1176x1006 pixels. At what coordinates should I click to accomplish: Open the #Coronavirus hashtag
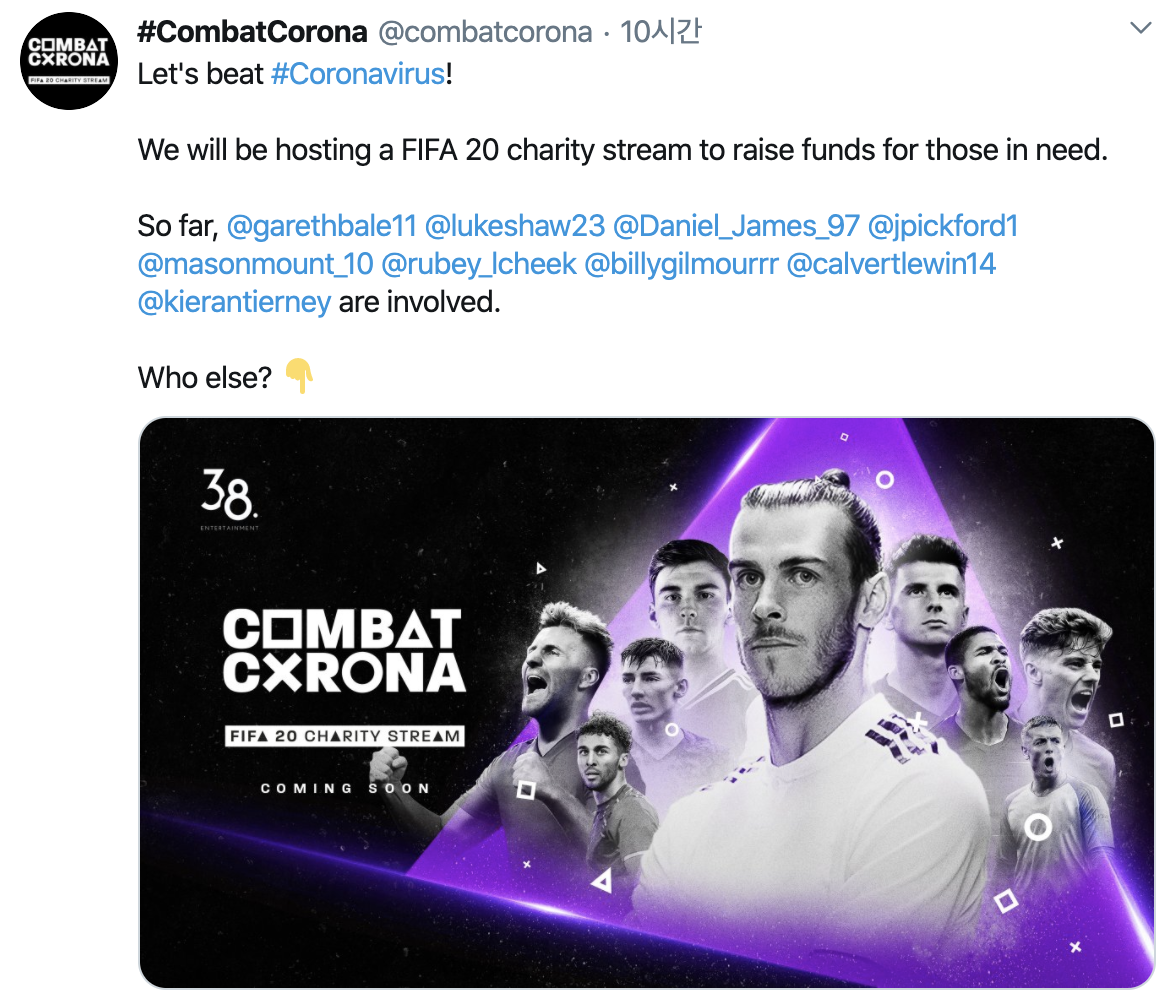[x=357, y=74]
